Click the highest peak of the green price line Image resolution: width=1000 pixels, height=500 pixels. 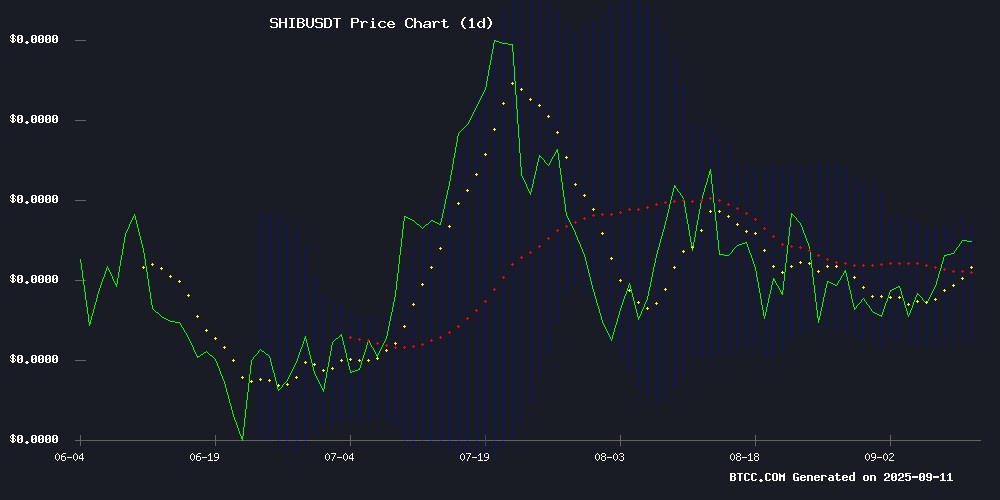tap(494, 40)
